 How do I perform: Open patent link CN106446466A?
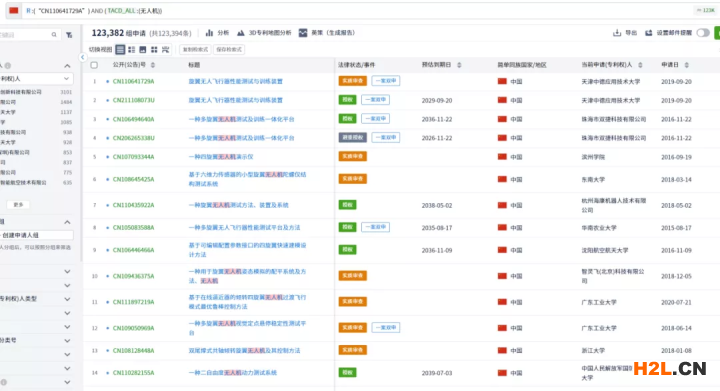coord(134,250)
